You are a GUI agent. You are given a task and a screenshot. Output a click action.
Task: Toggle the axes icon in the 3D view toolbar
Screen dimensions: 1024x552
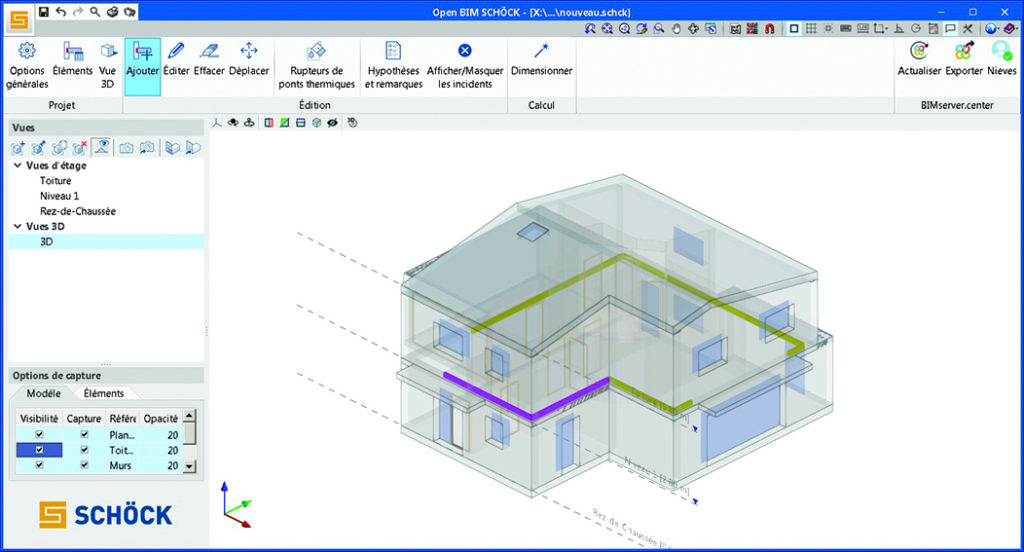[x=217, y=123]
